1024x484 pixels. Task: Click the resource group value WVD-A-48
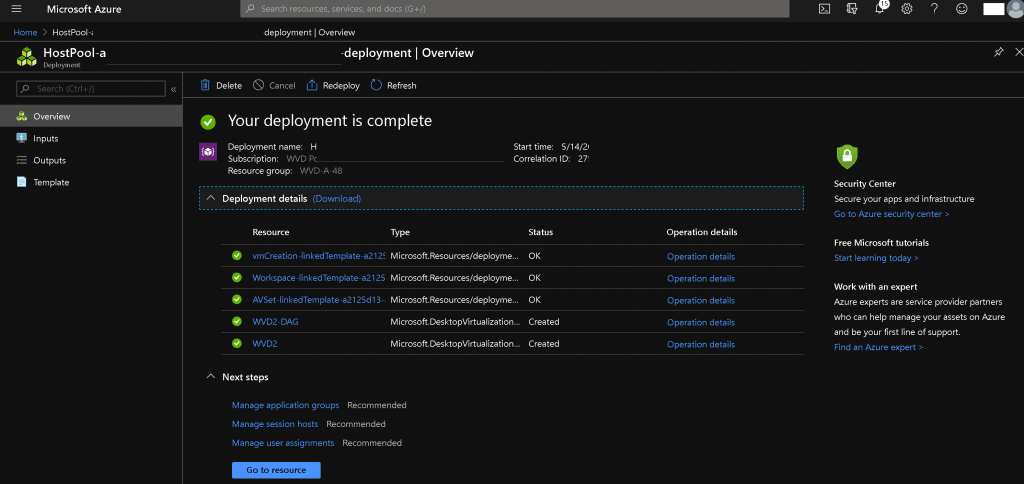[x=321, y=171]
